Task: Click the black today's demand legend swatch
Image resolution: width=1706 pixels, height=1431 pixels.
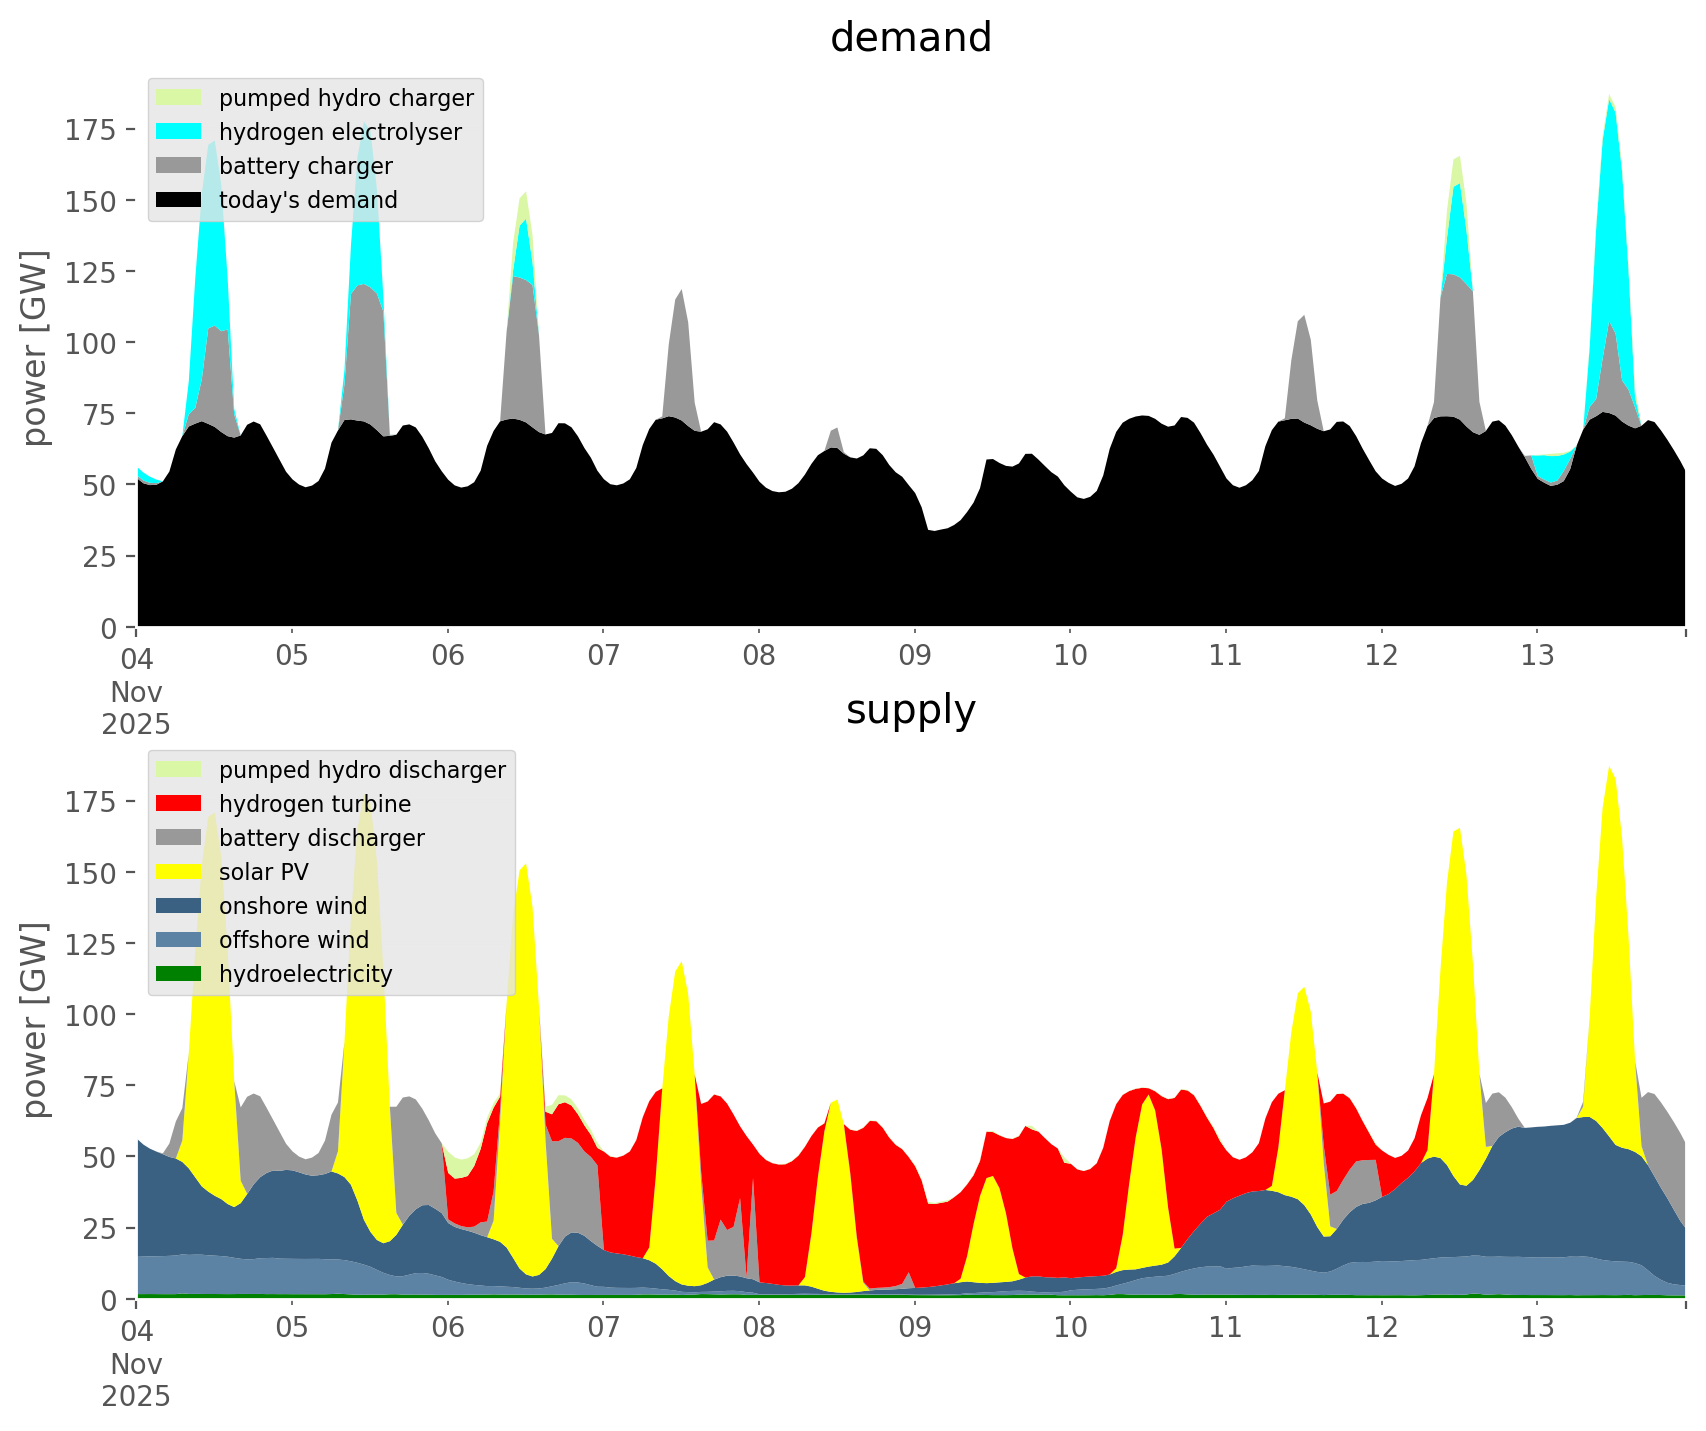Action: (179, 200)
